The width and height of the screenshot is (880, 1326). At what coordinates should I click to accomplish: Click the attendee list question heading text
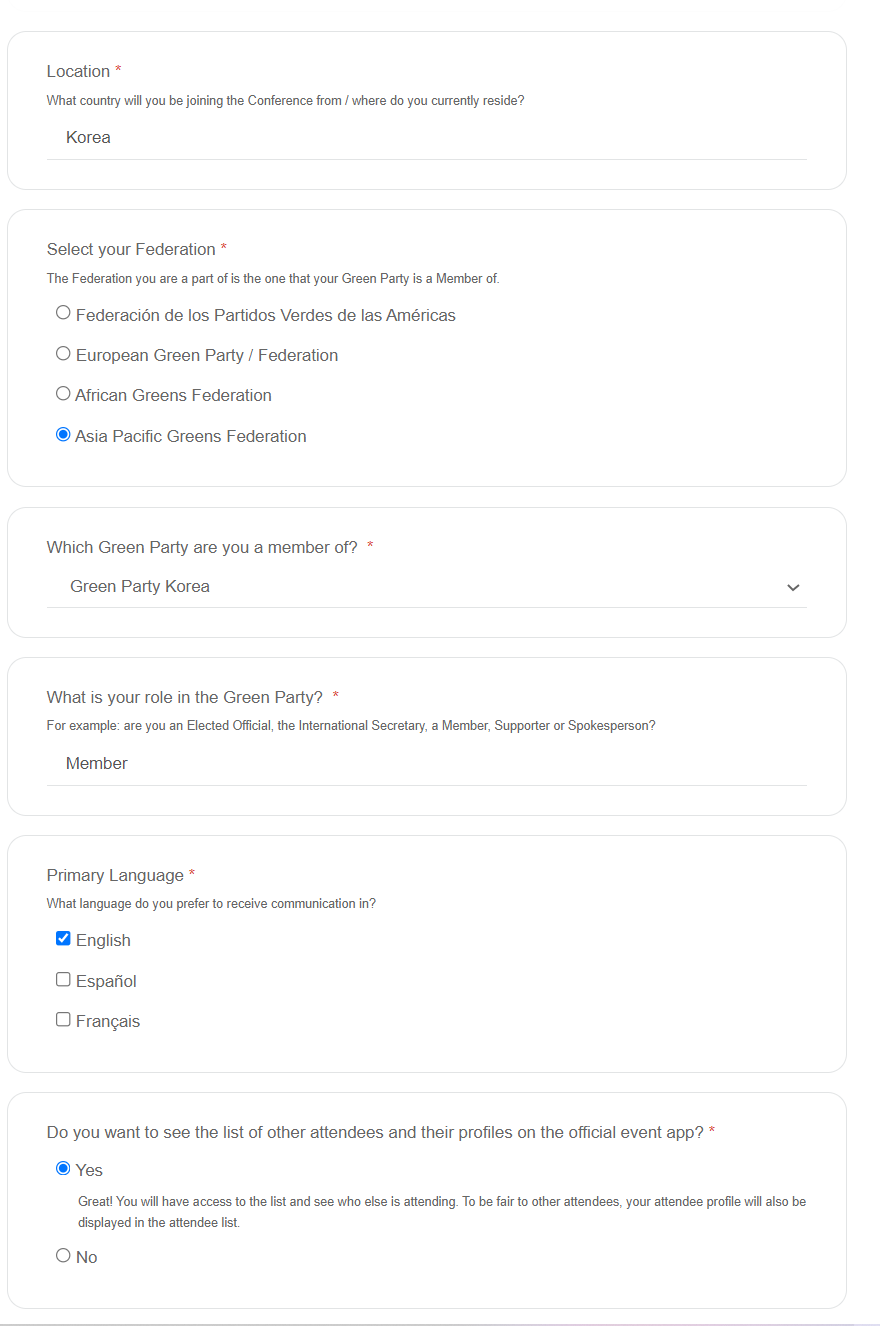click(375, 1133)
